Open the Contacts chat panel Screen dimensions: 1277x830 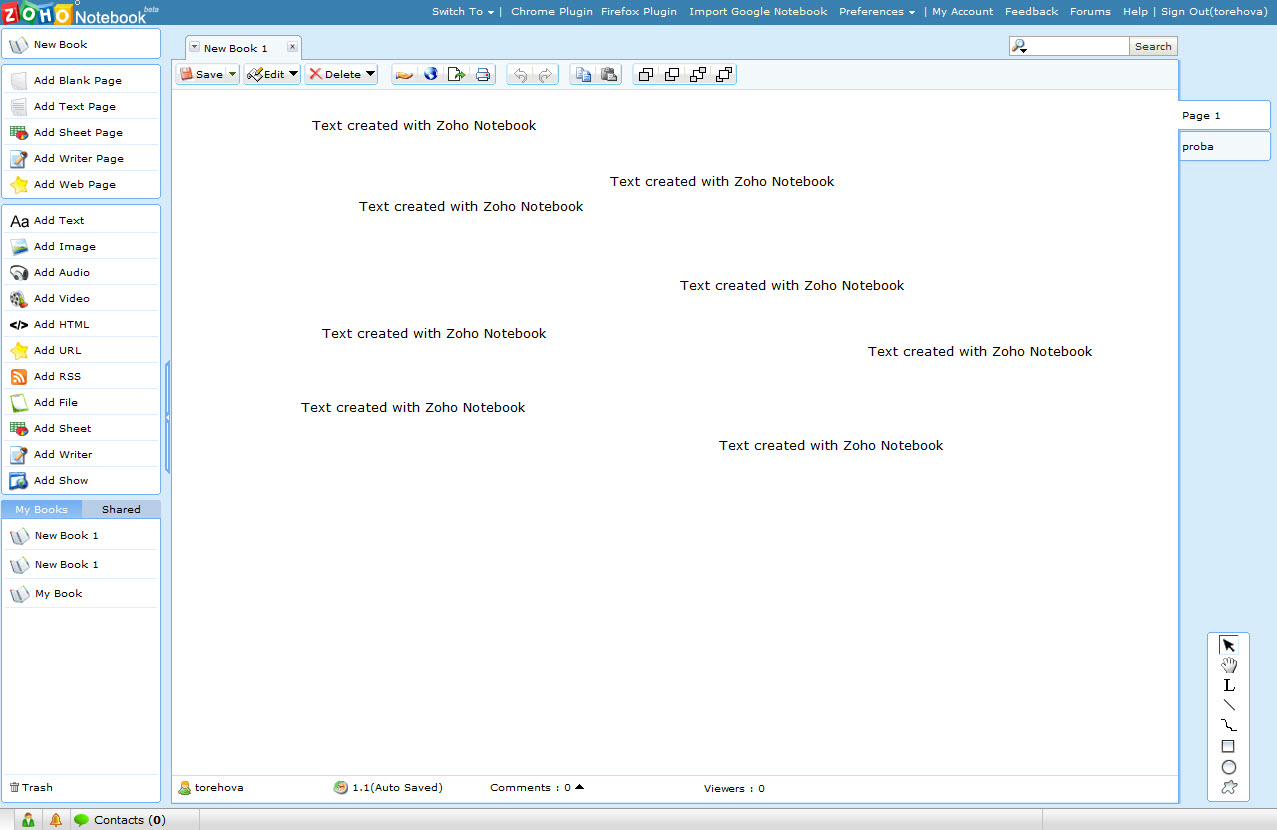(120, 820)
